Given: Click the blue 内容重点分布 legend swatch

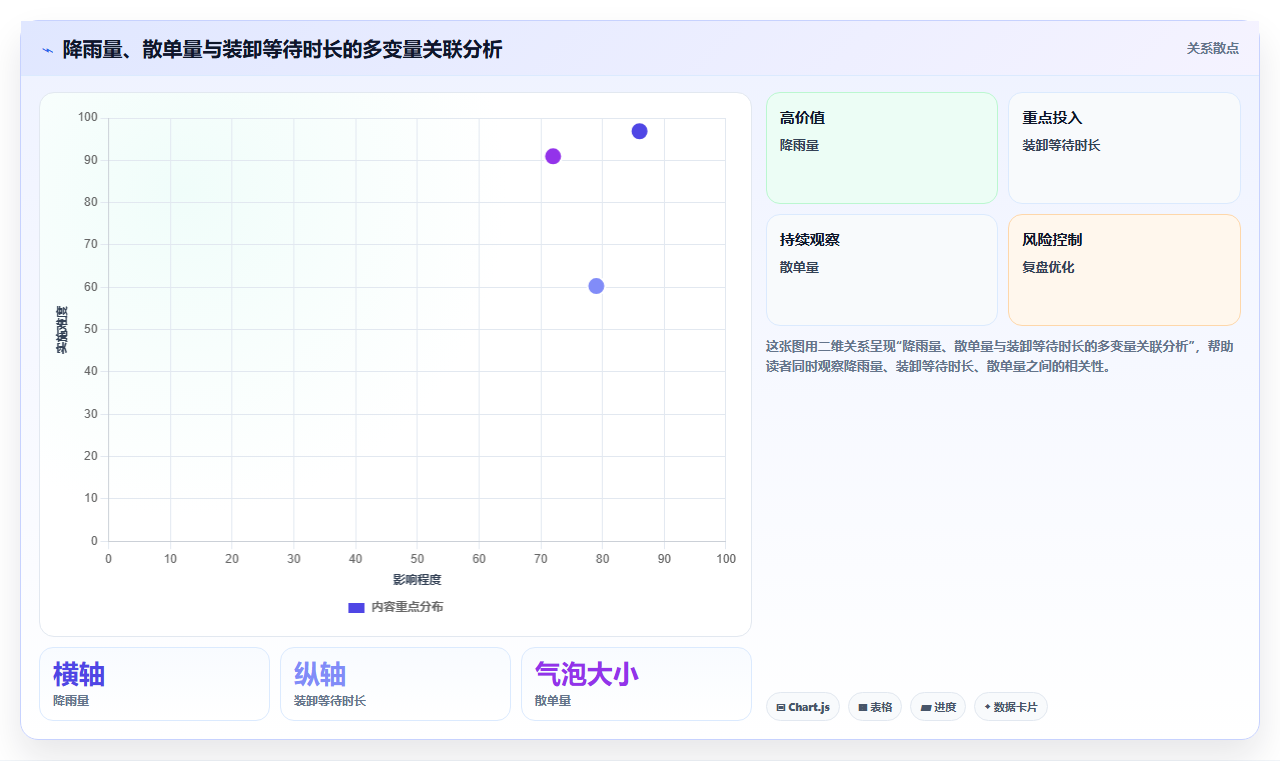Looking at the screenshot, I should (356, 607).
